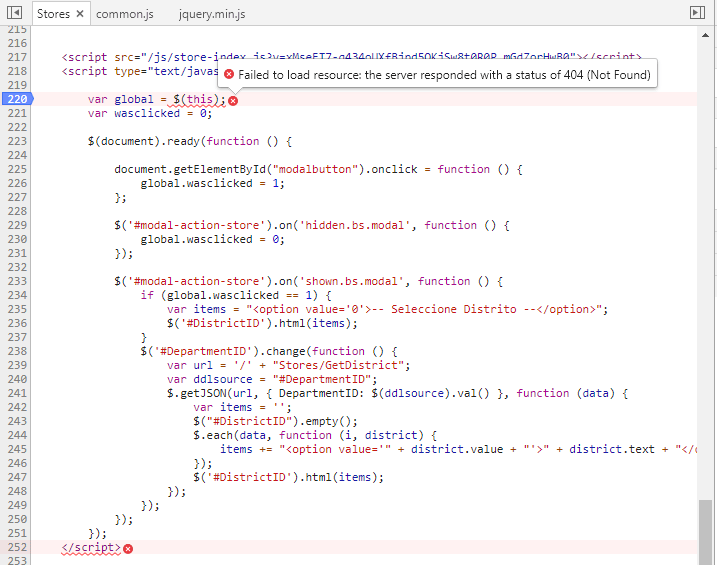Image resolution: width=717 pixels, height=565 pixels.
Task: Click "Stores/GetDistrict" string on line 239
Action: click(338, 365)
